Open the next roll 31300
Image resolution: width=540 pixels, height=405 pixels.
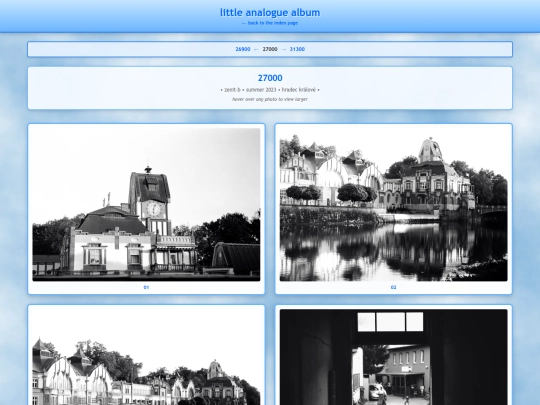coord(297,49)
